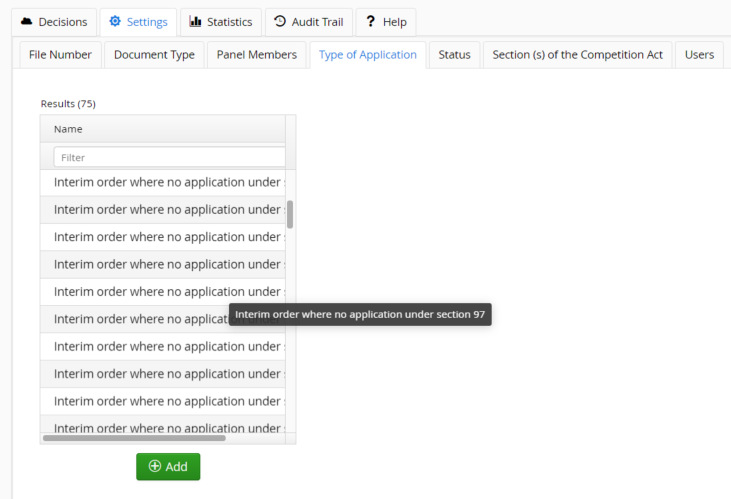Open Section (s) of the Competition Act tab
This screenshot has height=499, width=731.
click(577, 55)
